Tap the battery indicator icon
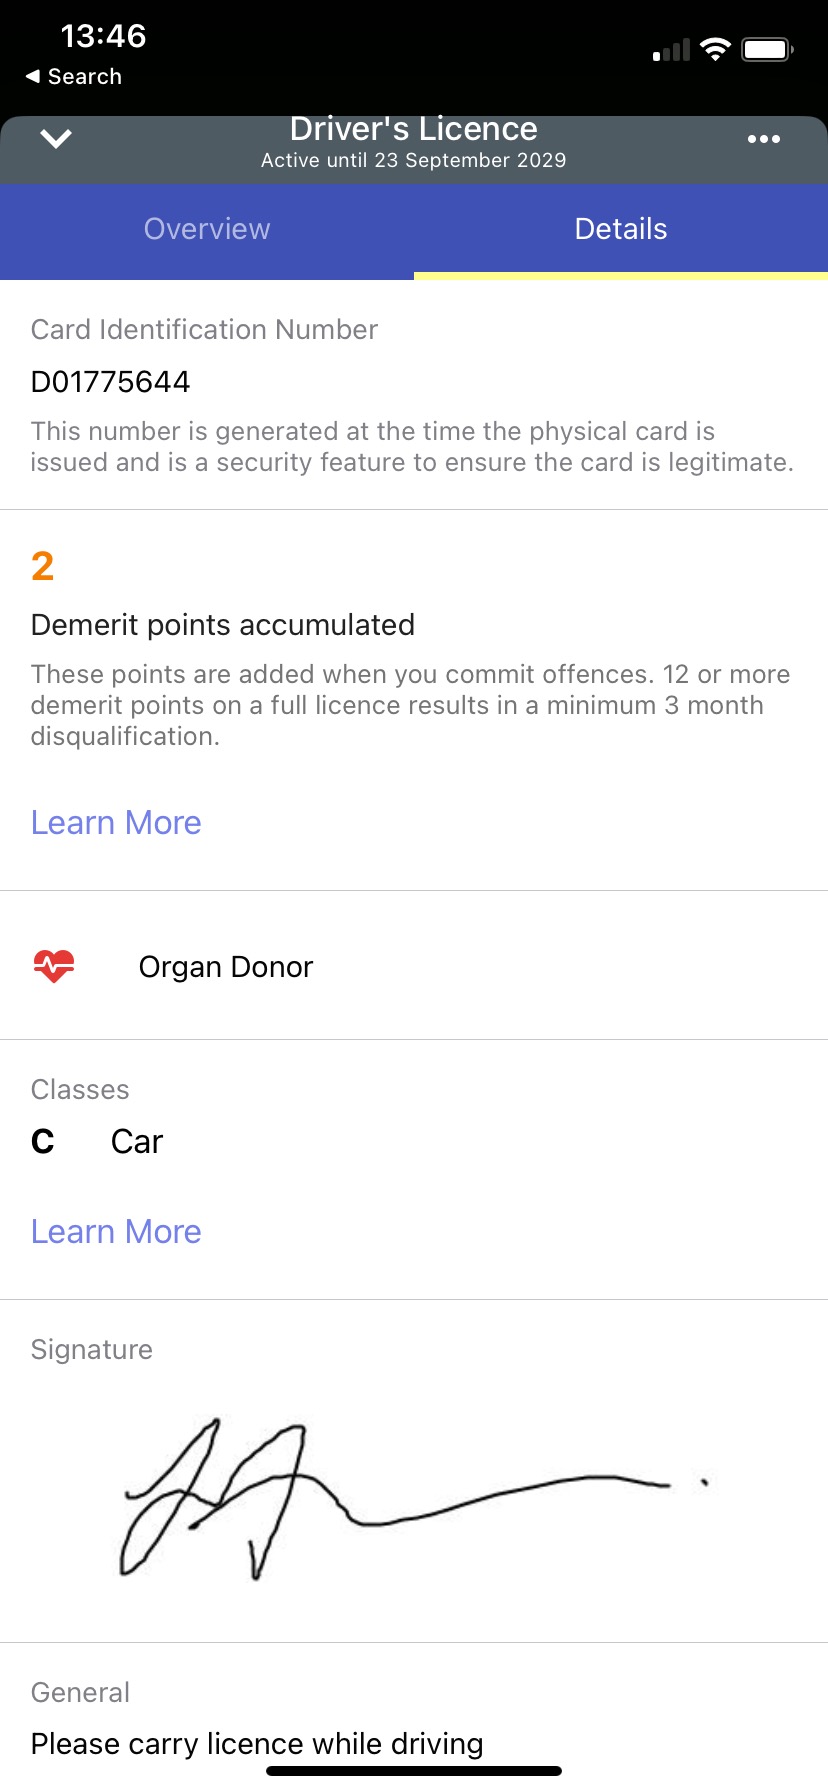Screen dimensions: 828x1792 766,49
